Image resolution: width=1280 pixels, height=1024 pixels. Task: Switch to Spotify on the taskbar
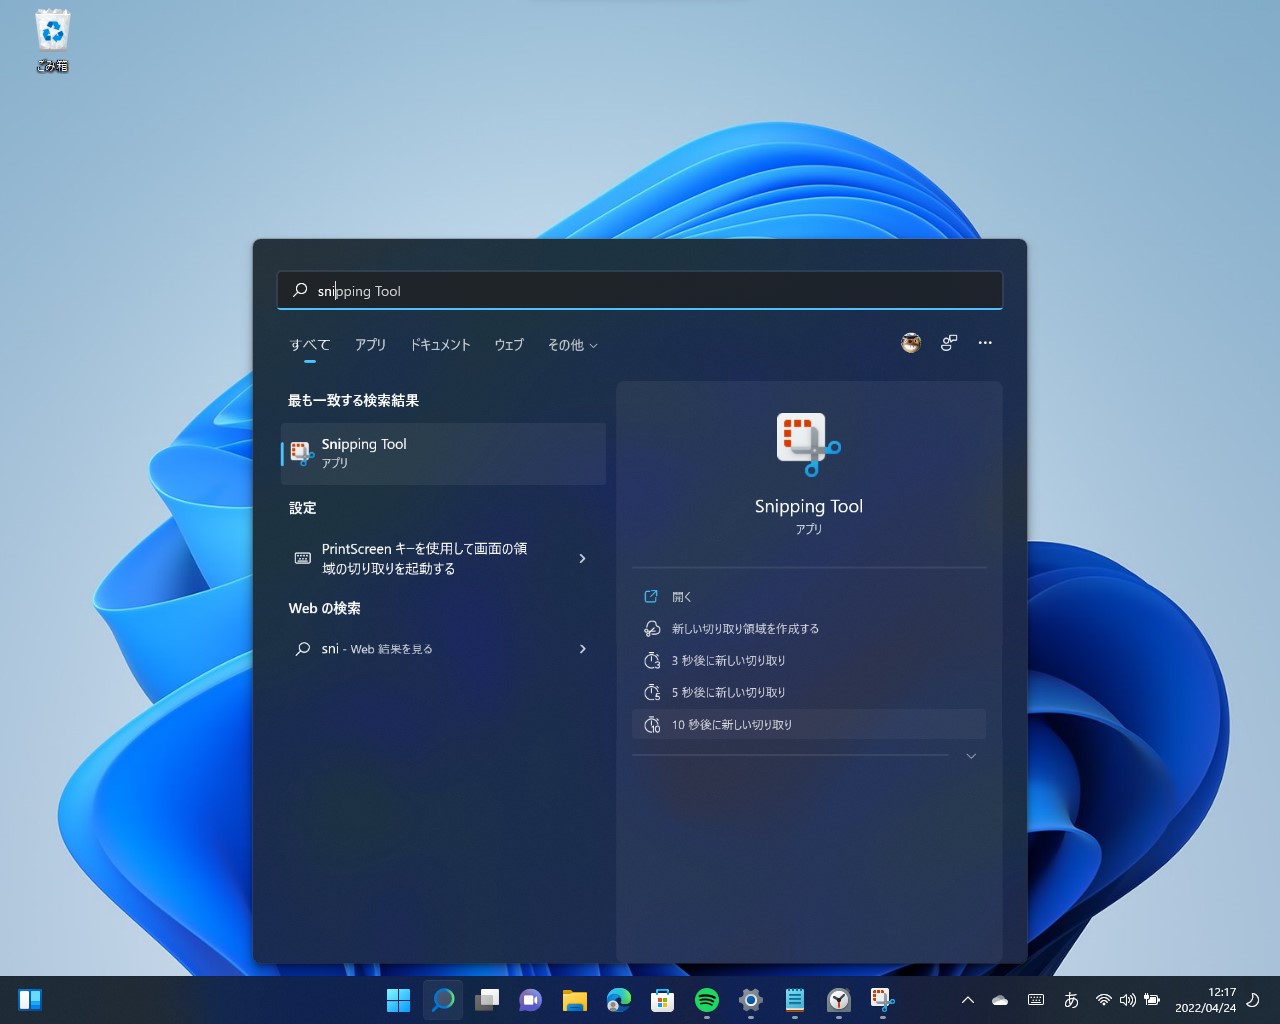pos(706,1000)
